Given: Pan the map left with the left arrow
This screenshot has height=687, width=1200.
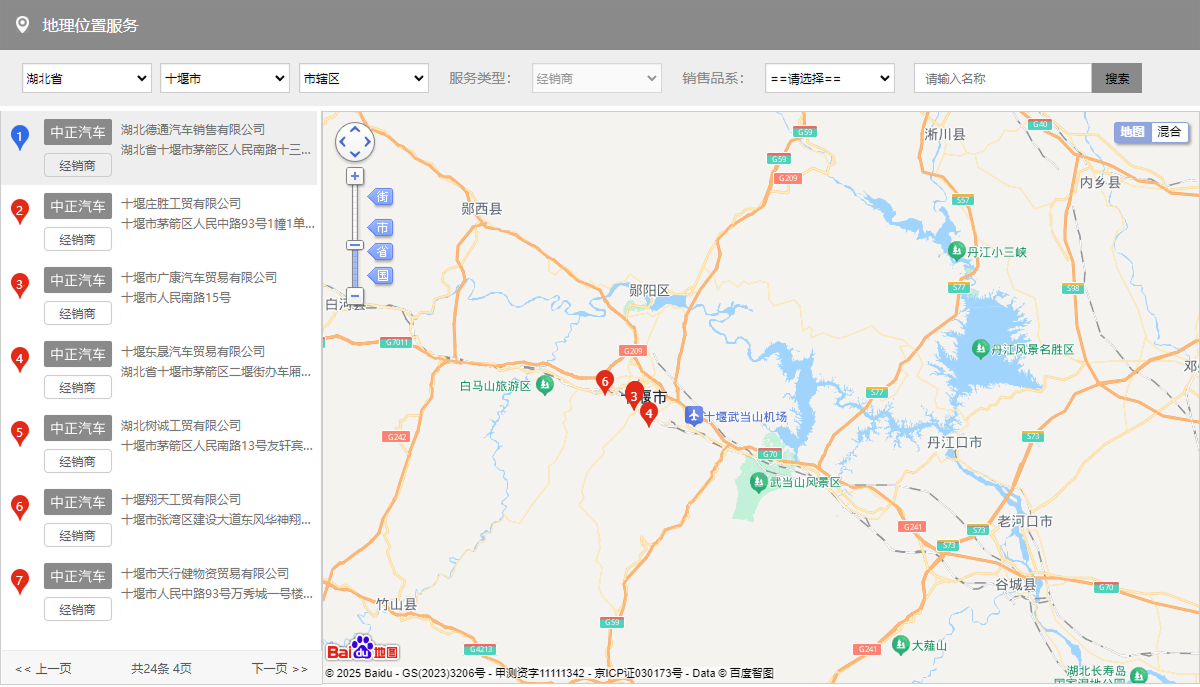Looking at the screenshot, I should coord(343,142).
